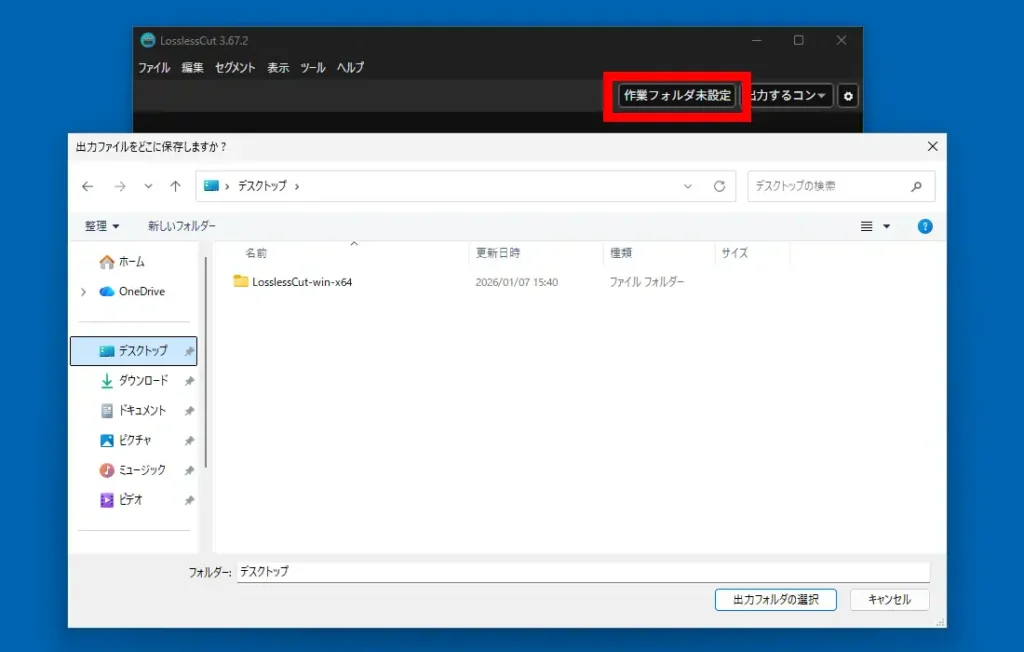
Task: Expand the OneDrive tree entry
Action: point(84,291)
